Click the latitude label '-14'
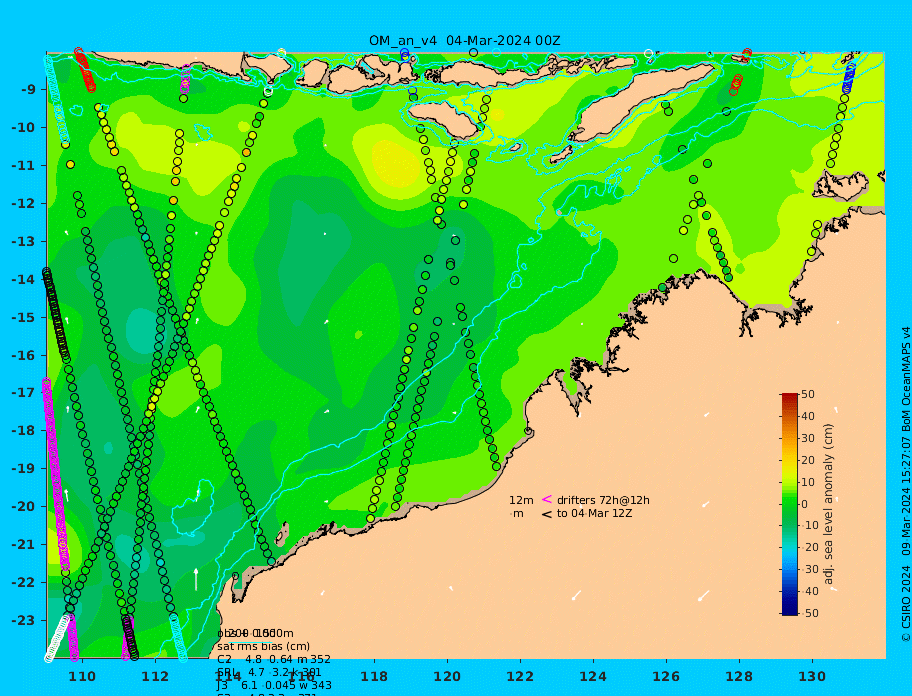 point(23,279)
